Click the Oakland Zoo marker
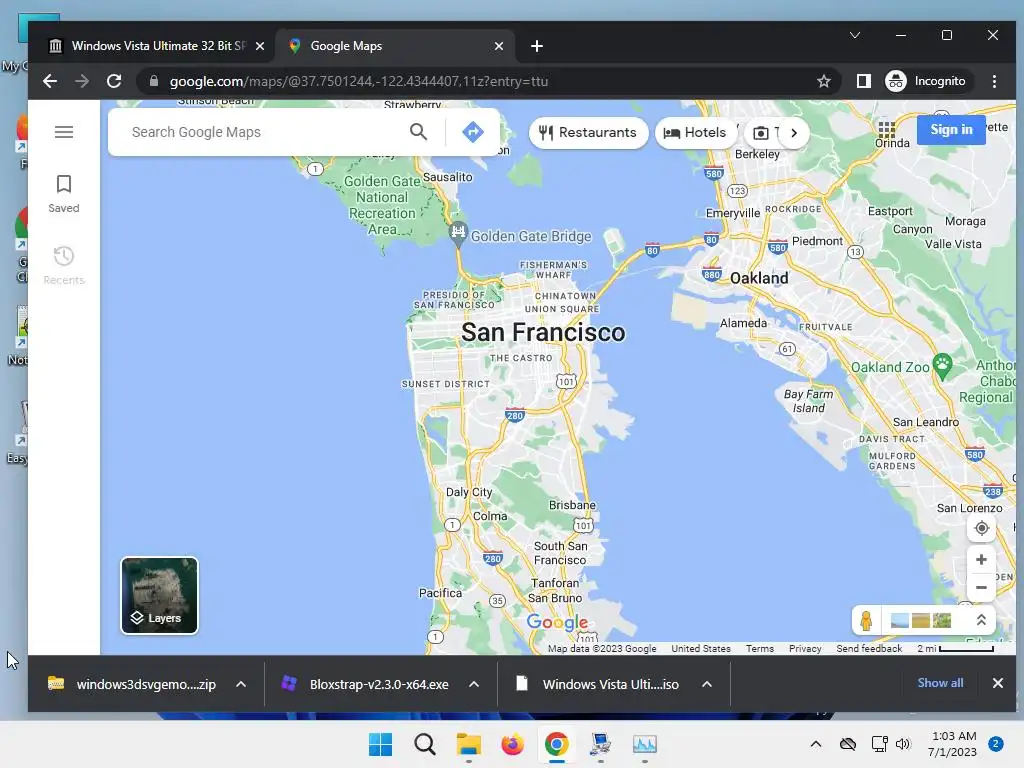This screenshot has height=768, width=1024. tap(942, 365)
